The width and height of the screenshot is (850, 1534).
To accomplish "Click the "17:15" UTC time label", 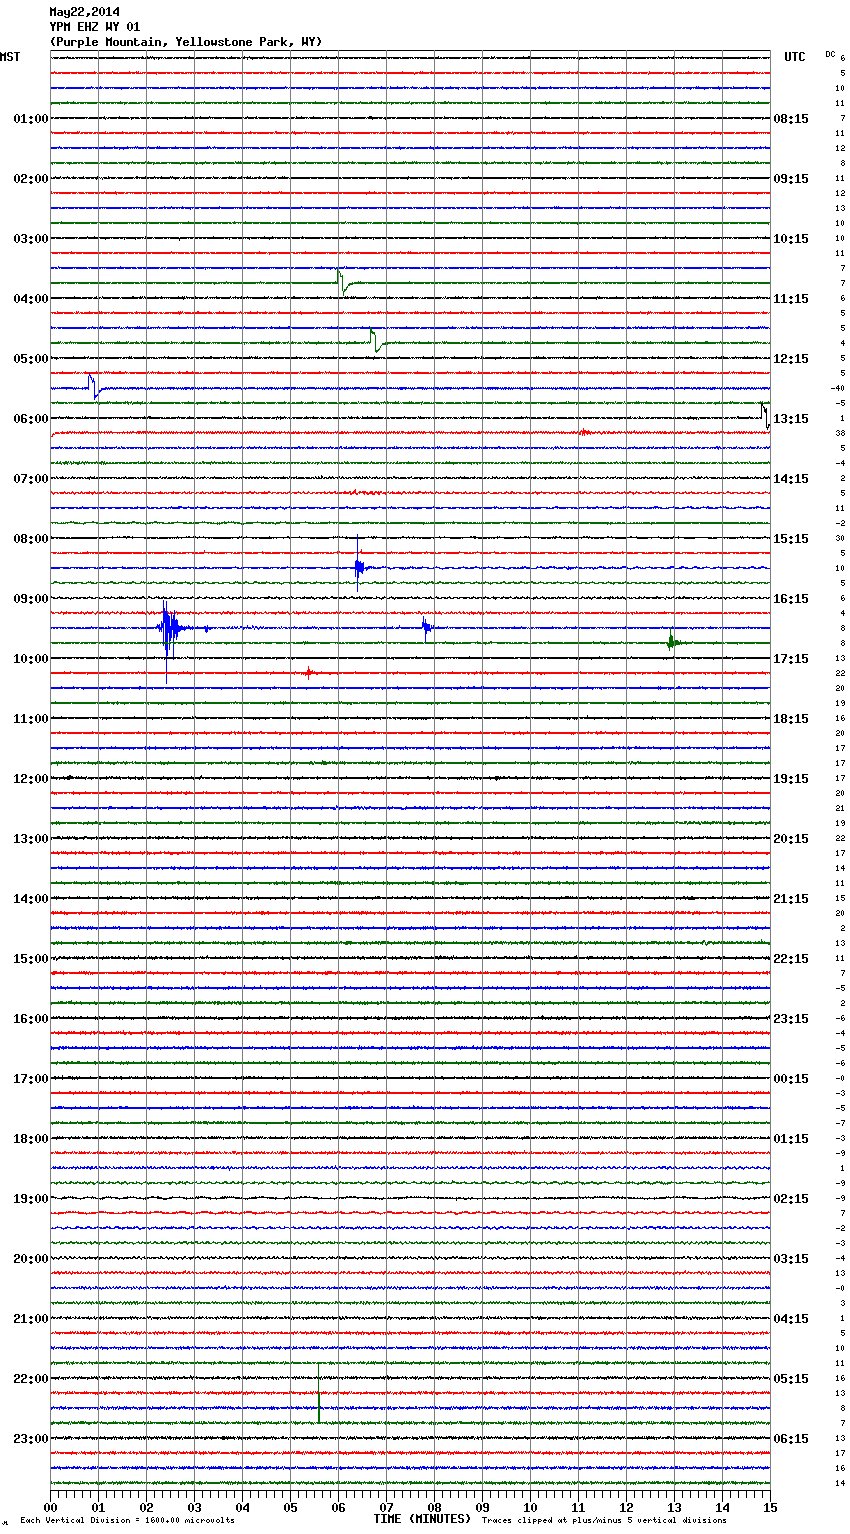I will 791,659.
